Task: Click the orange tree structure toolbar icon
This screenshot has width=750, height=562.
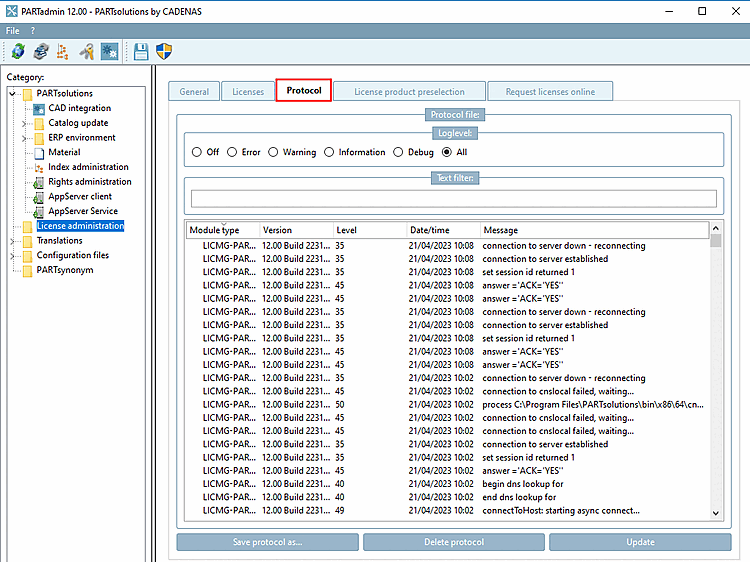Action: 63,51
